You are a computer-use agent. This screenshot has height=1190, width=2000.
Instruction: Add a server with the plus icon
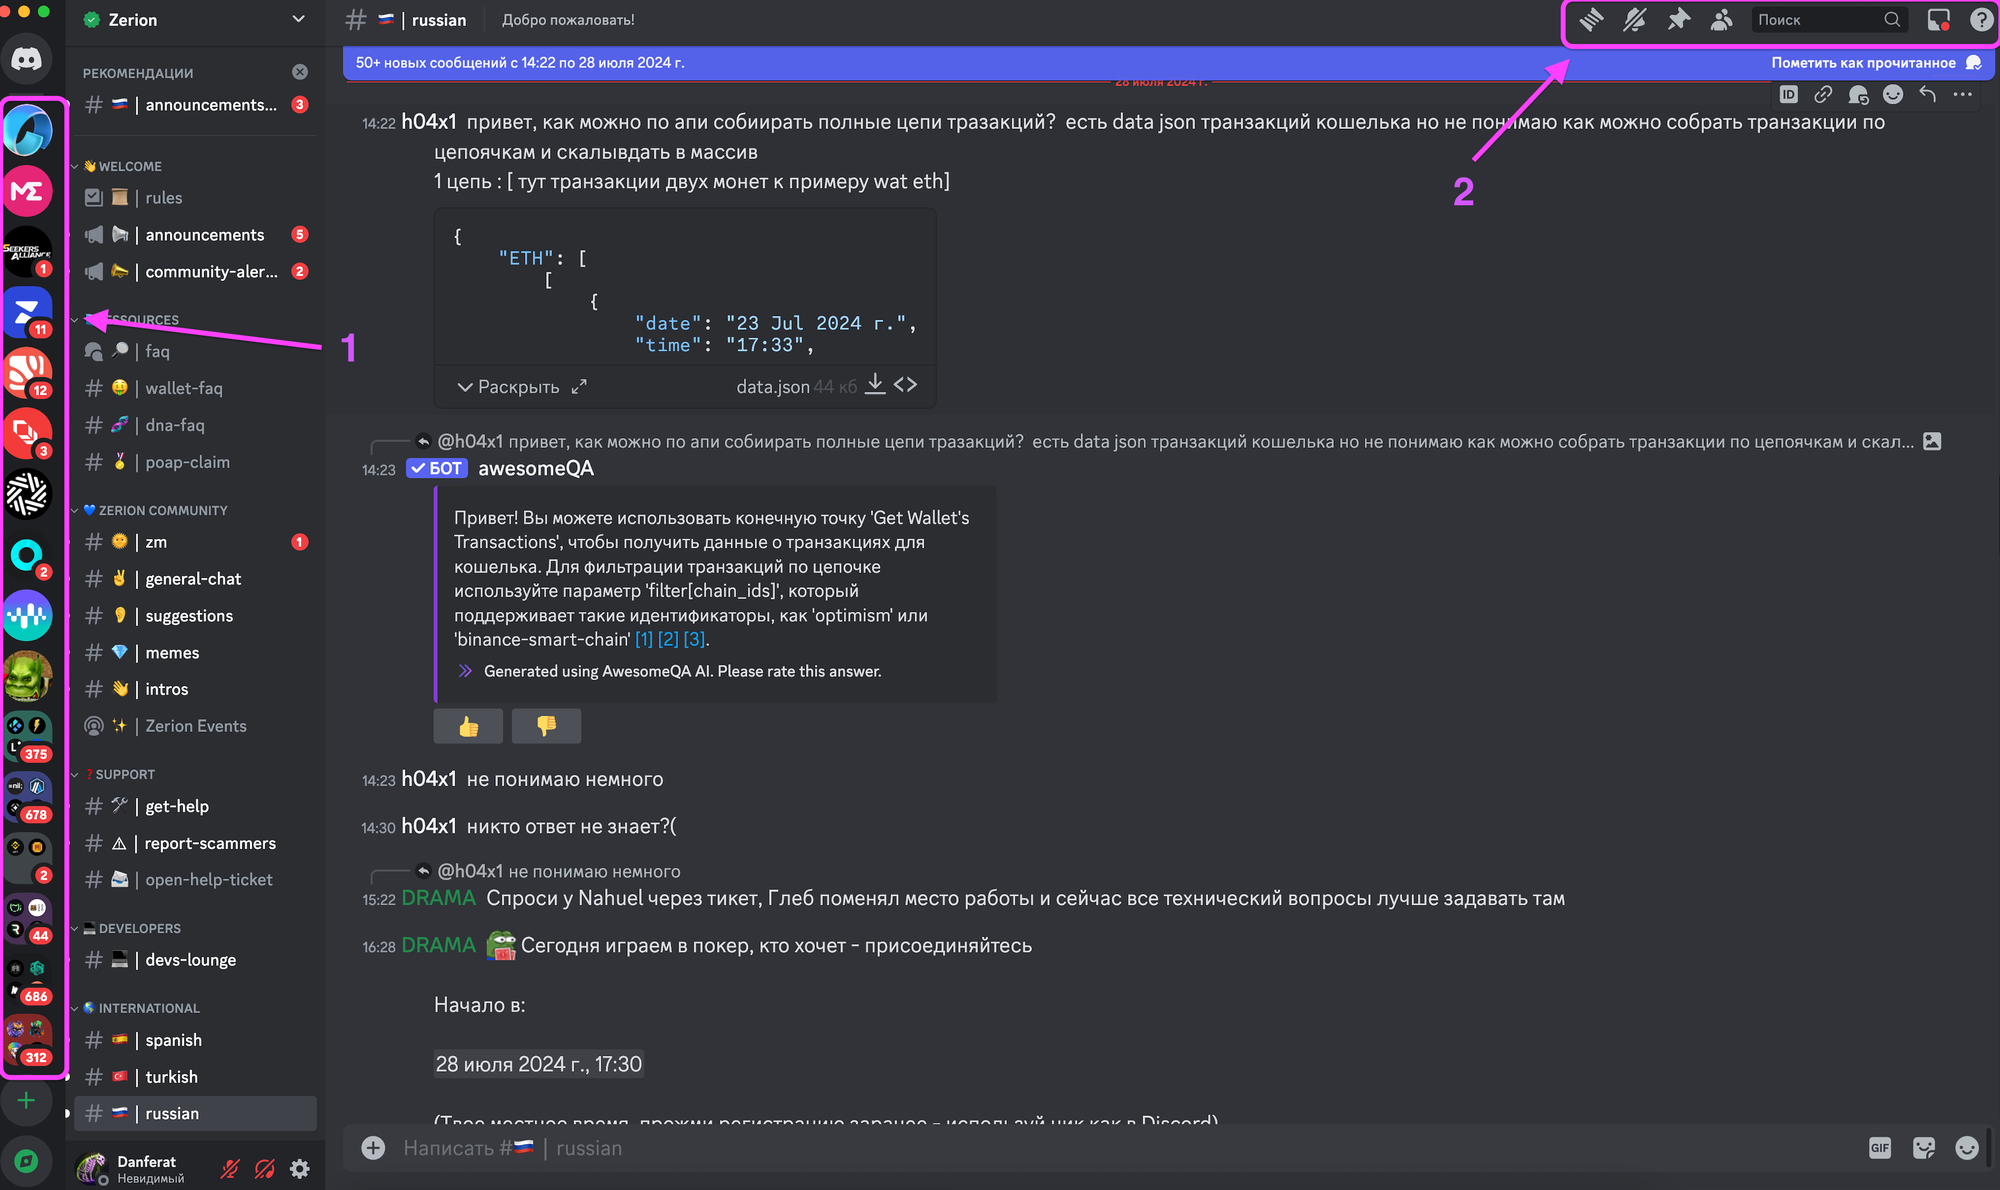click(x=27, y=1101)
